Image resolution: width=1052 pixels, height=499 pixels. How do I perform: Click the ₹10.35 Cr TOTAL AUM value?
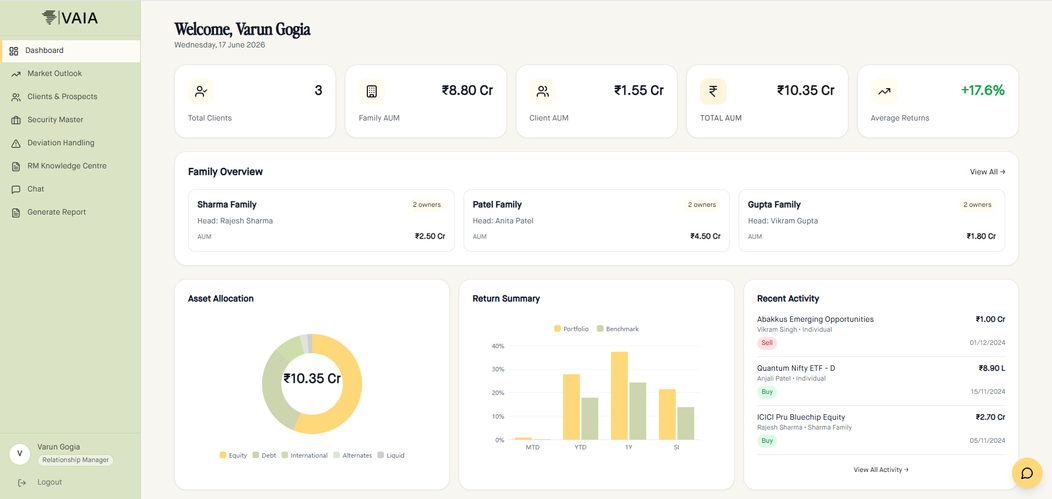[806, 91]
